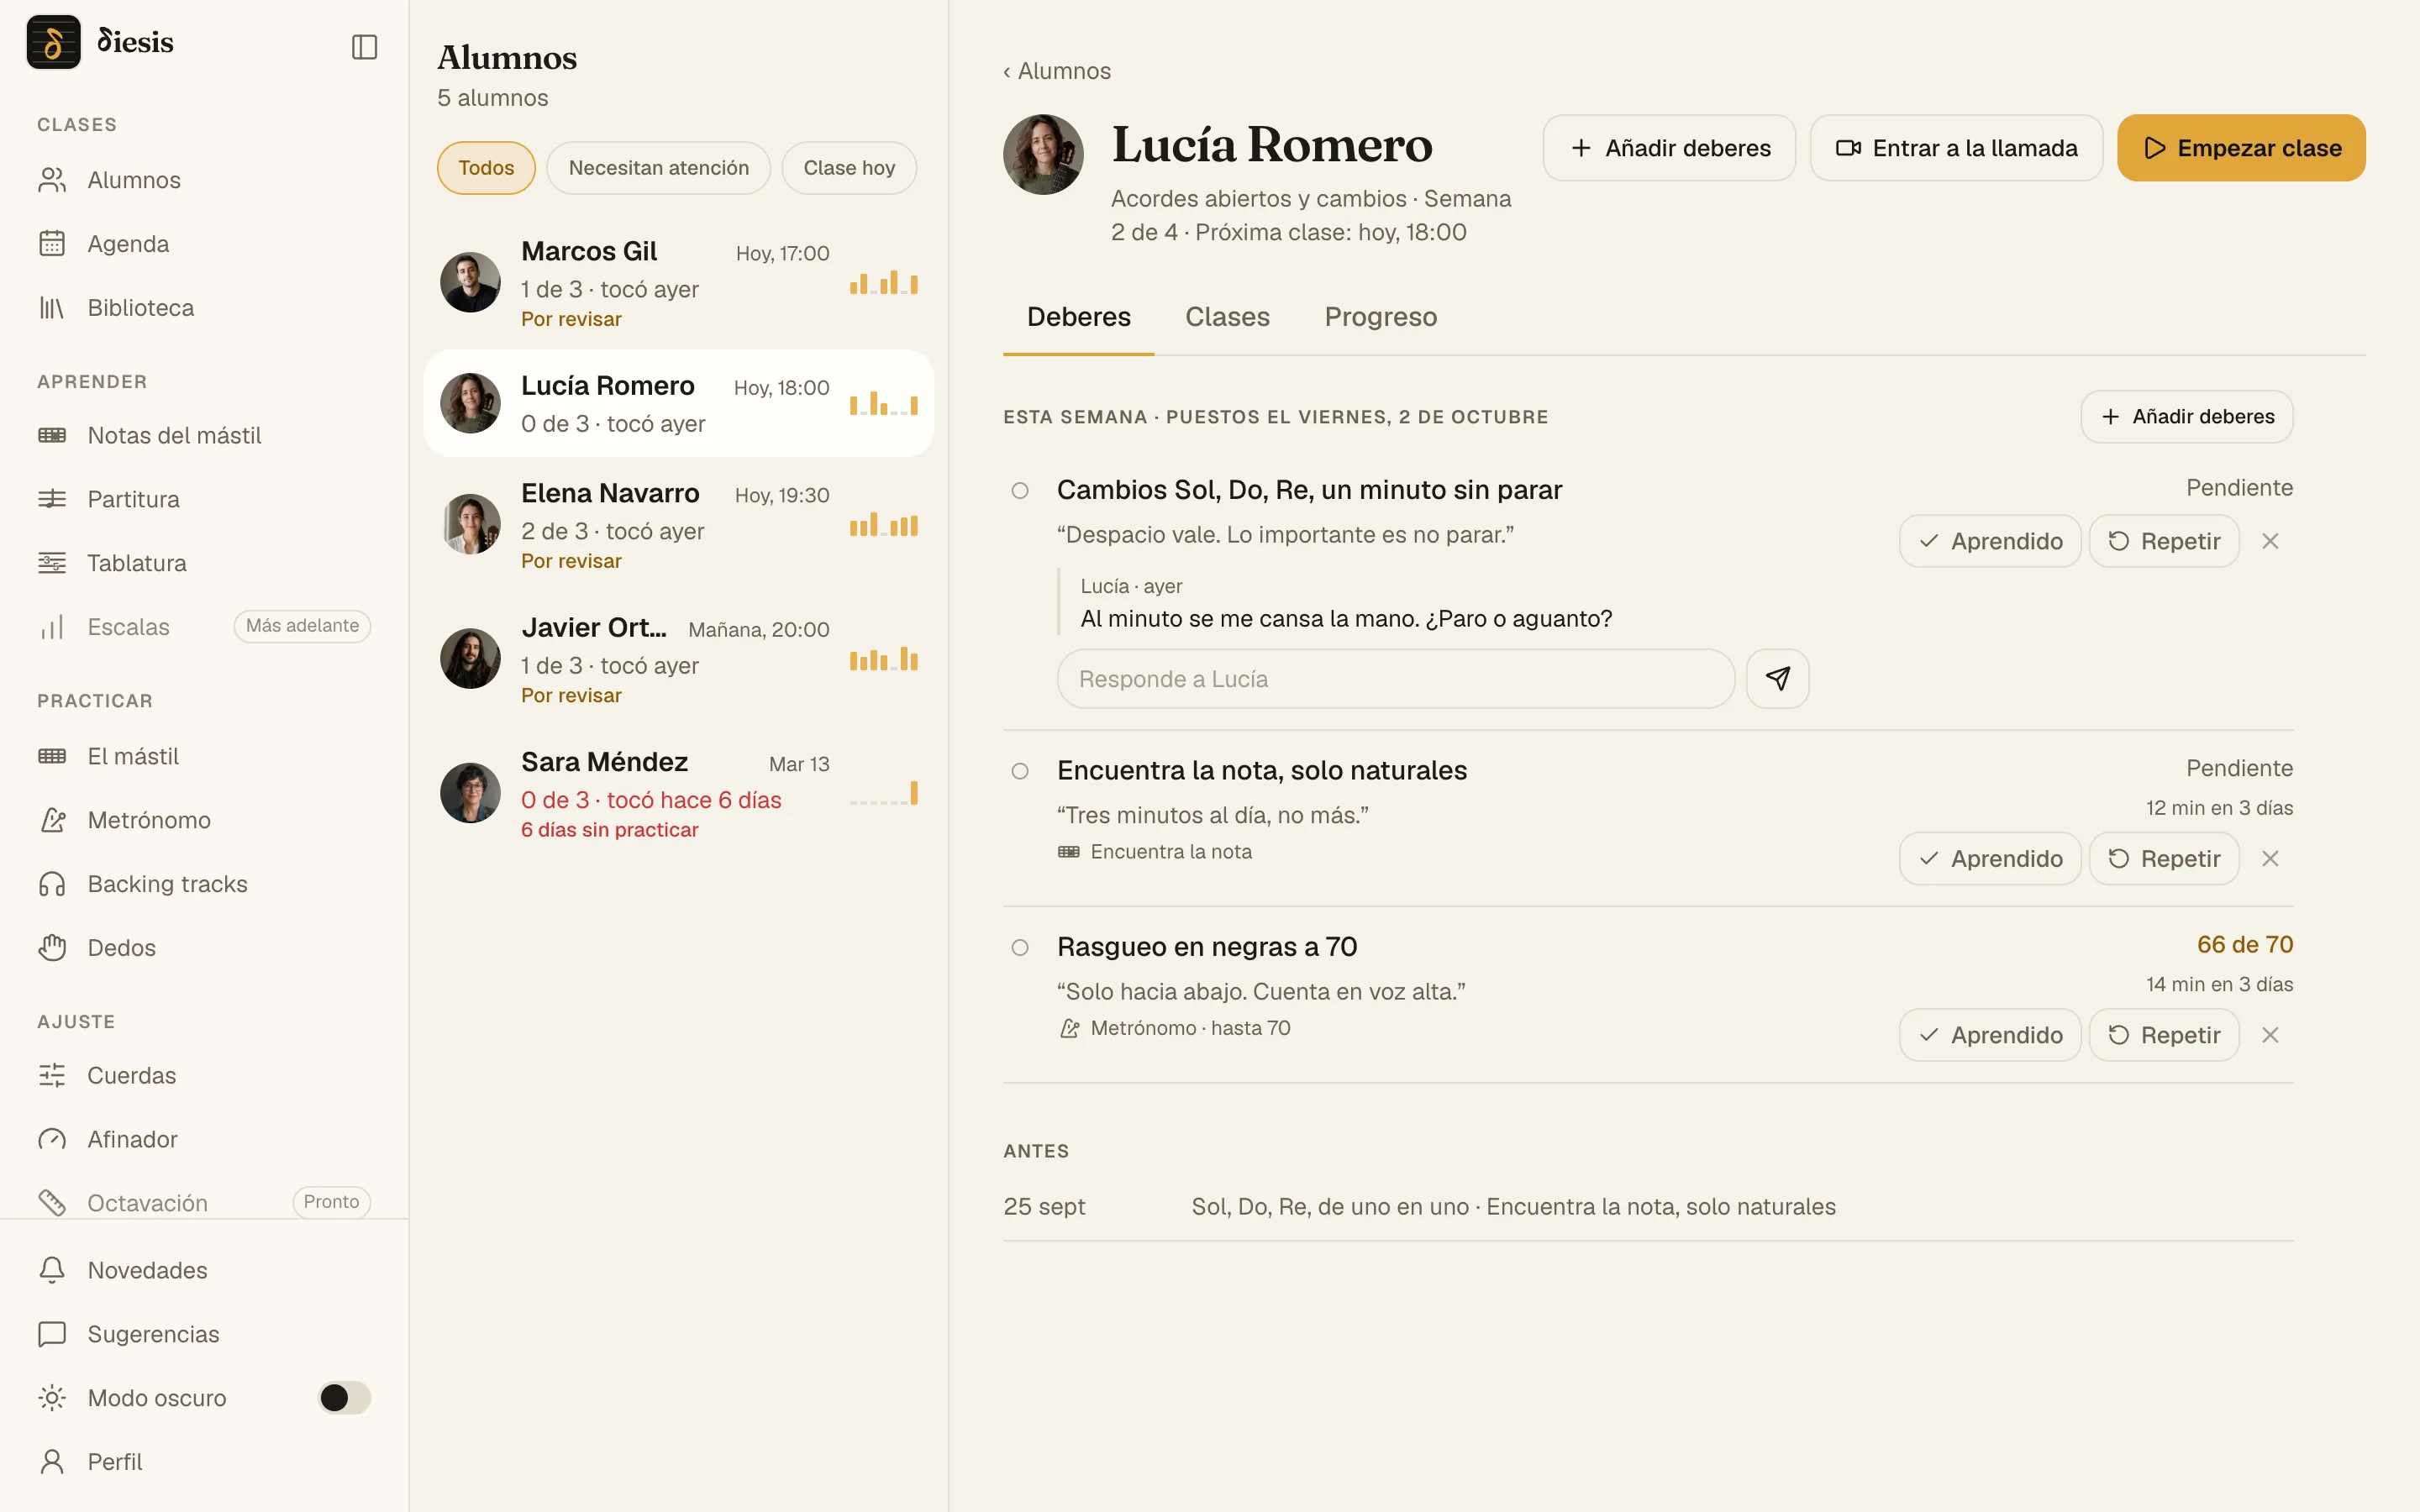Switch to the Clases tab
Screen dimensions: 2420x1512
point(1227,317)
